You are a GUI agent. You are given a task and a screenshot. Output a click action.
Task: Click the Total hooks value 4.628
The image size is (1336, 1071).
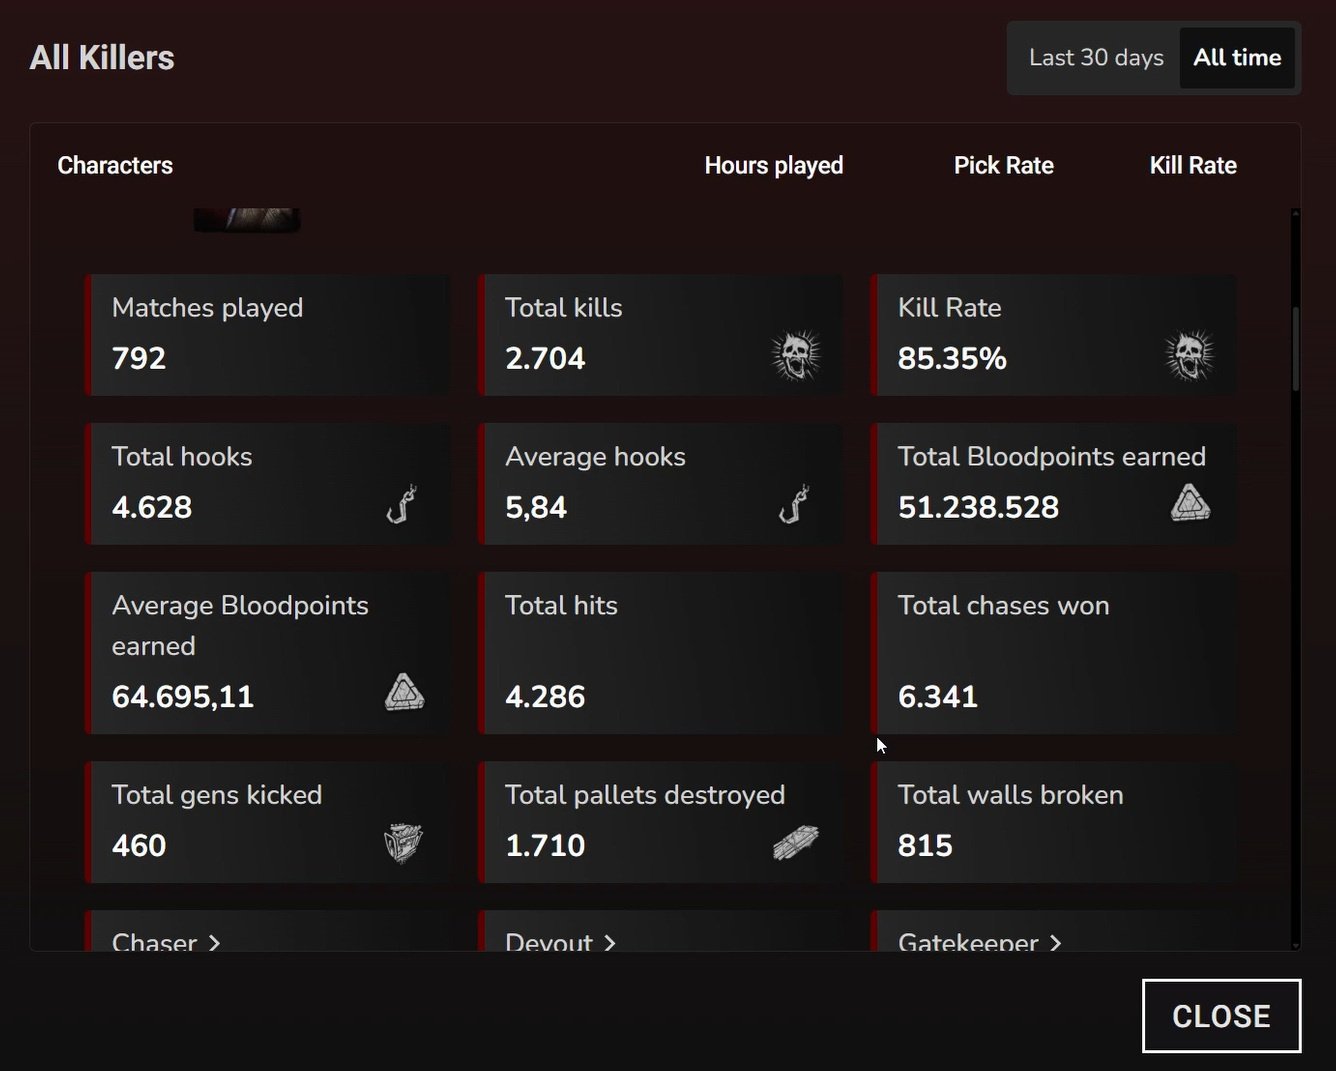(x=152, y=507)
